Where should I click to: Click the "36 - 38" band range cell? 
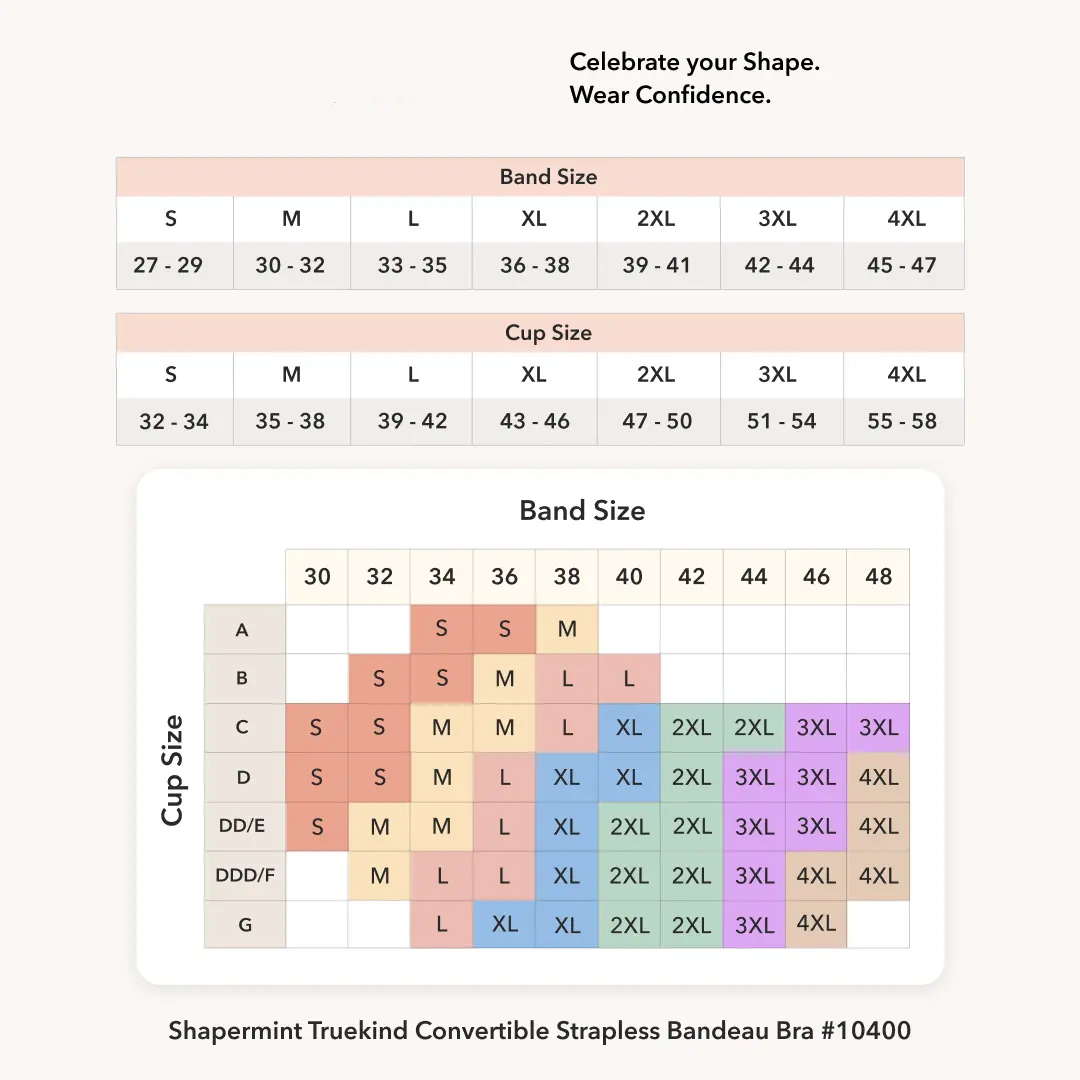(x=535, y=265)
